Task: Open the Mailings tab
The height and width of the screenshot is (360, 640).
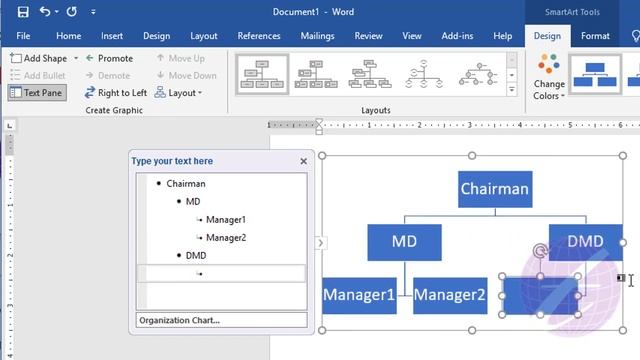Action: pyautogui.click(x=317, y=36)
